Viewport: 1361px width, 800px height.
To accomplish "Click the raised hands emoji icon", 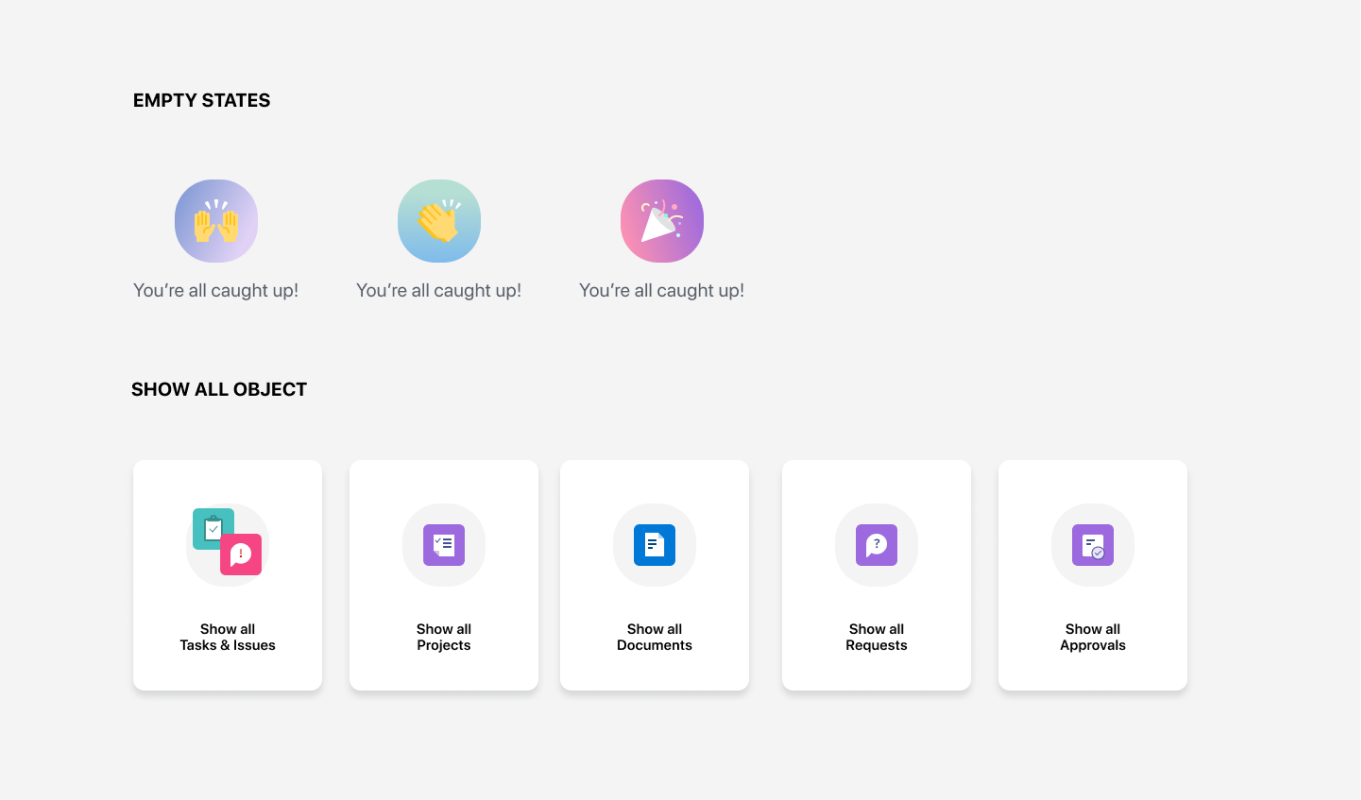I will [x=216, y=221].
